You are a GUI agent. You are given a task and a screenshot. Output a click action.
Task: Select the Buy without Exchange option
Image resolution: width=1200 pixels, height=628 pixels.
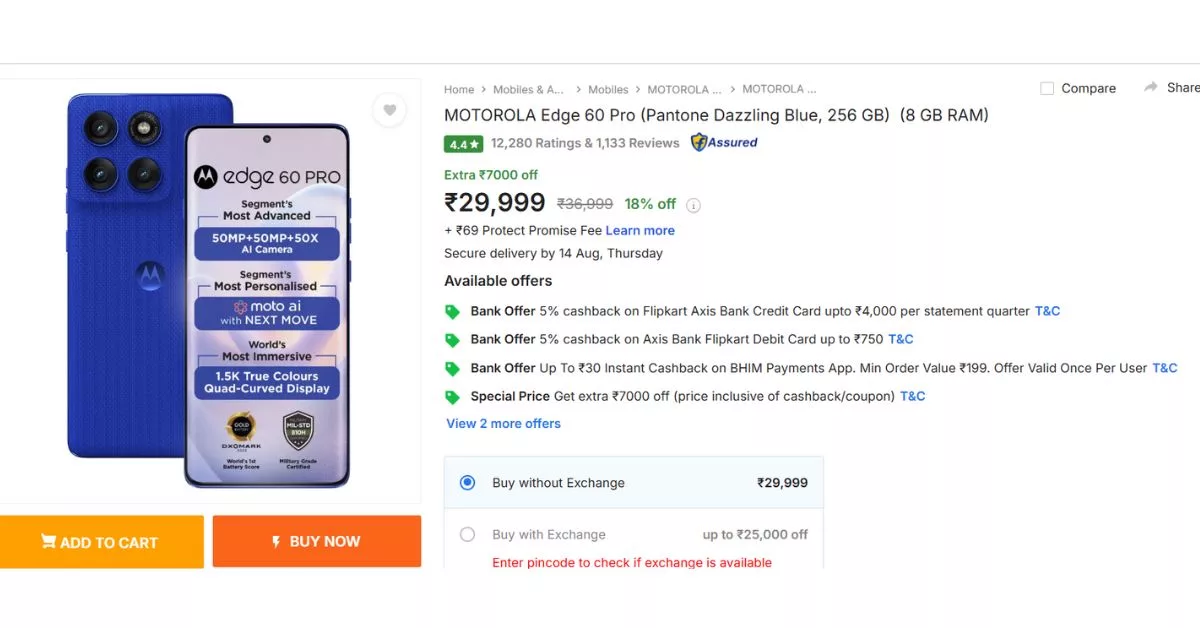click(x=466, y=482)
